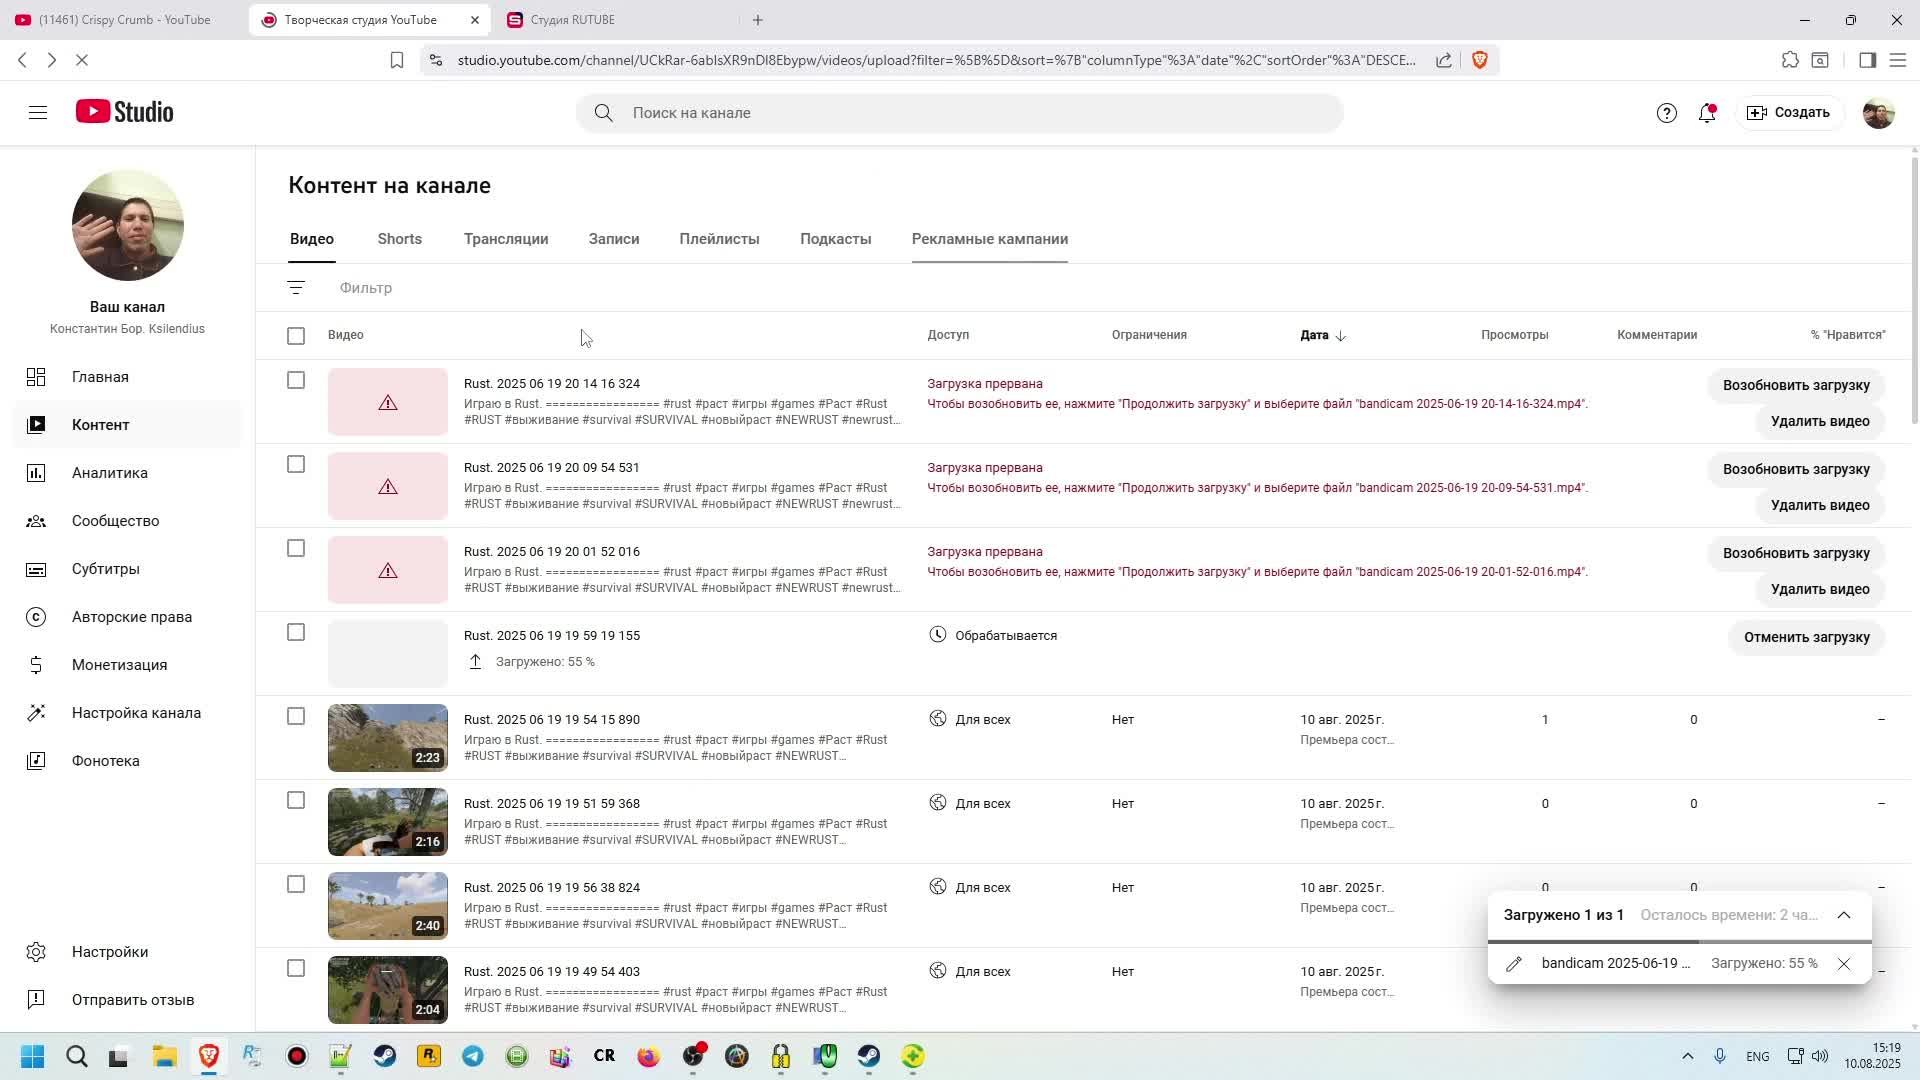Check the box for Rust. 2025 06 19 20 14 16 324
Screen dimensions: 1920x1080
[295, 380]
